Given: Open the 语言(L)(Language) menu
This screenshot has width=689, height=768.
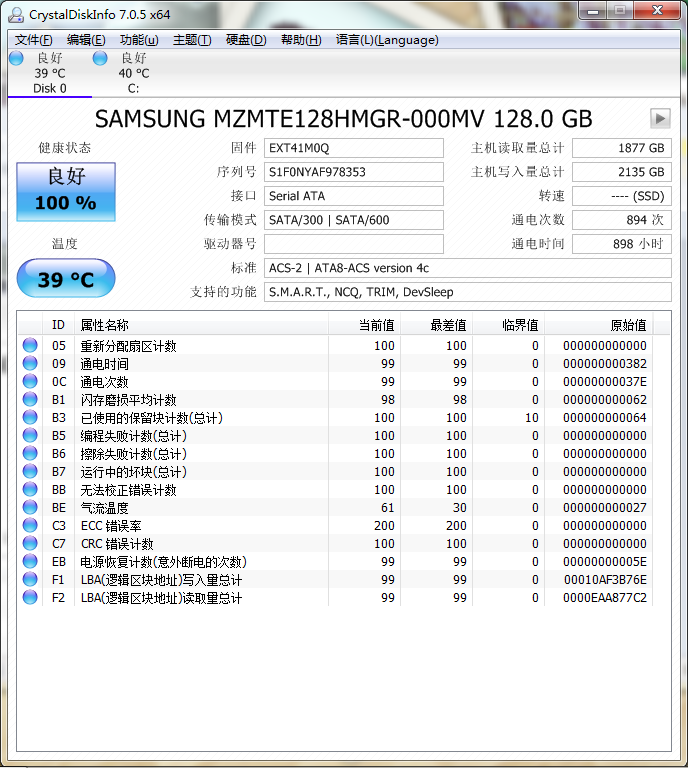Looking at the screenshot, I should pyautogui.click(x=387, y=40).
